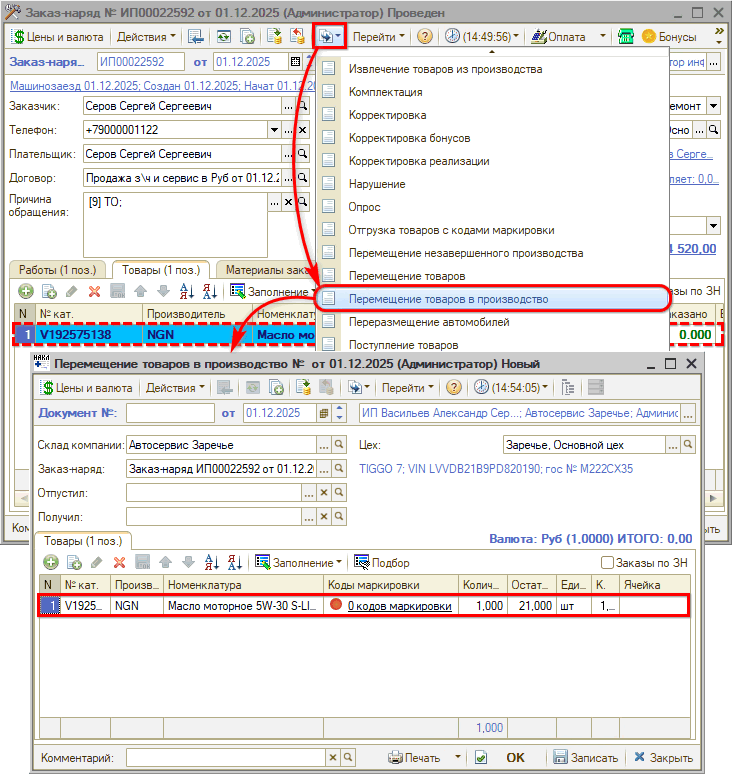Toggle the Заказы по ЗН checkbox
The height and width of the screenshot is (774, 732).
pyautogui.click(x=607, y=563)
